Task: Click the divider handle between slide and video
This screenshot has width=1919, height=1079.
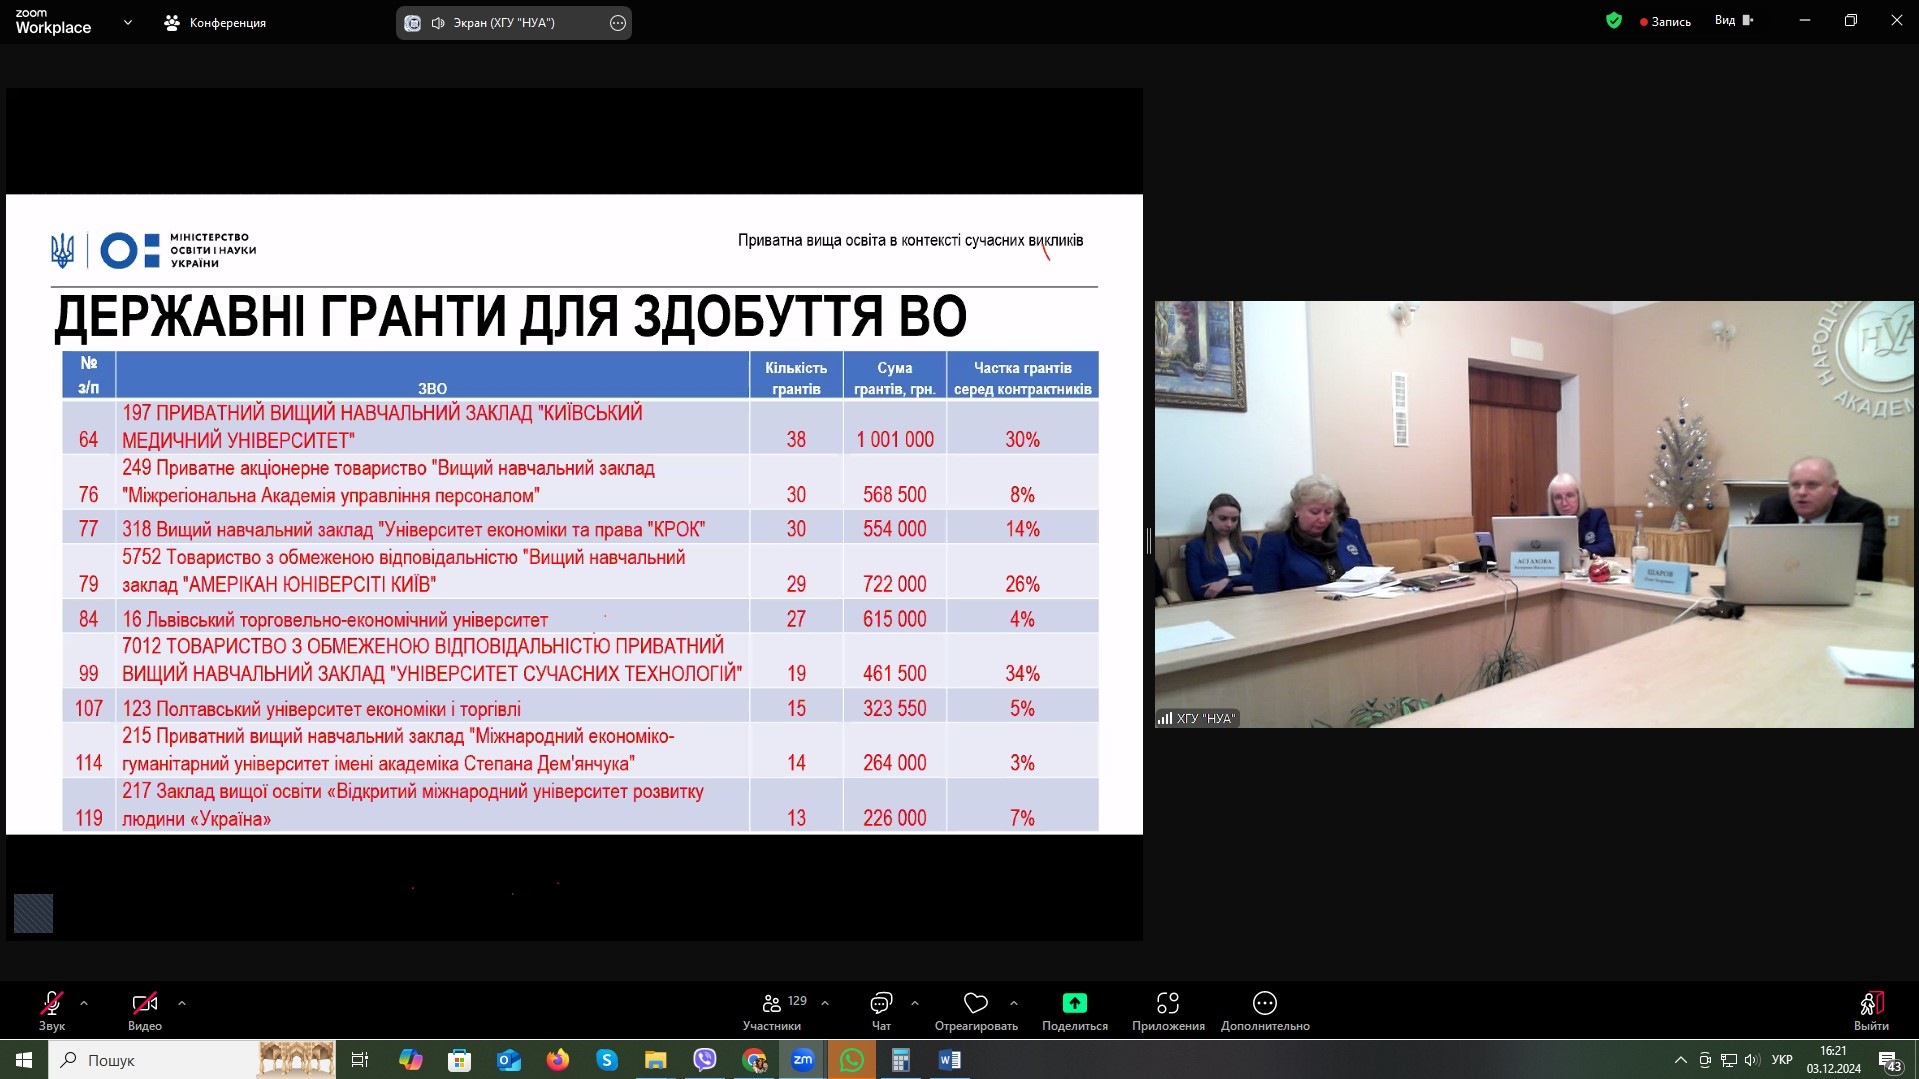Action: coord(1149,541)
